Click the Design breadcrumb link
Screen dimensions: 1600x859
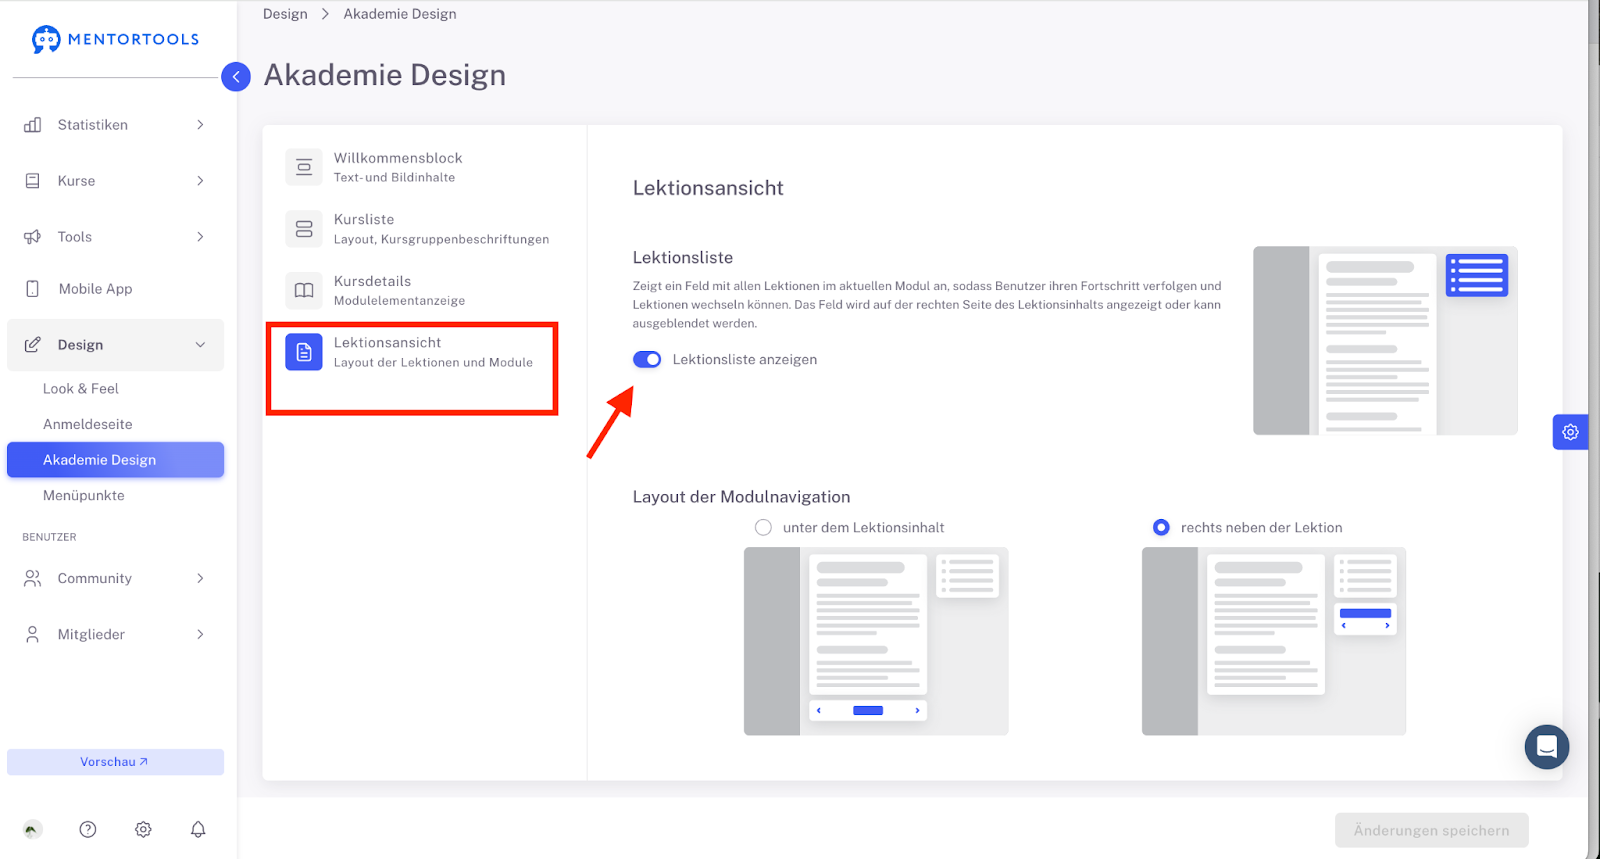(x=285, y=14)
